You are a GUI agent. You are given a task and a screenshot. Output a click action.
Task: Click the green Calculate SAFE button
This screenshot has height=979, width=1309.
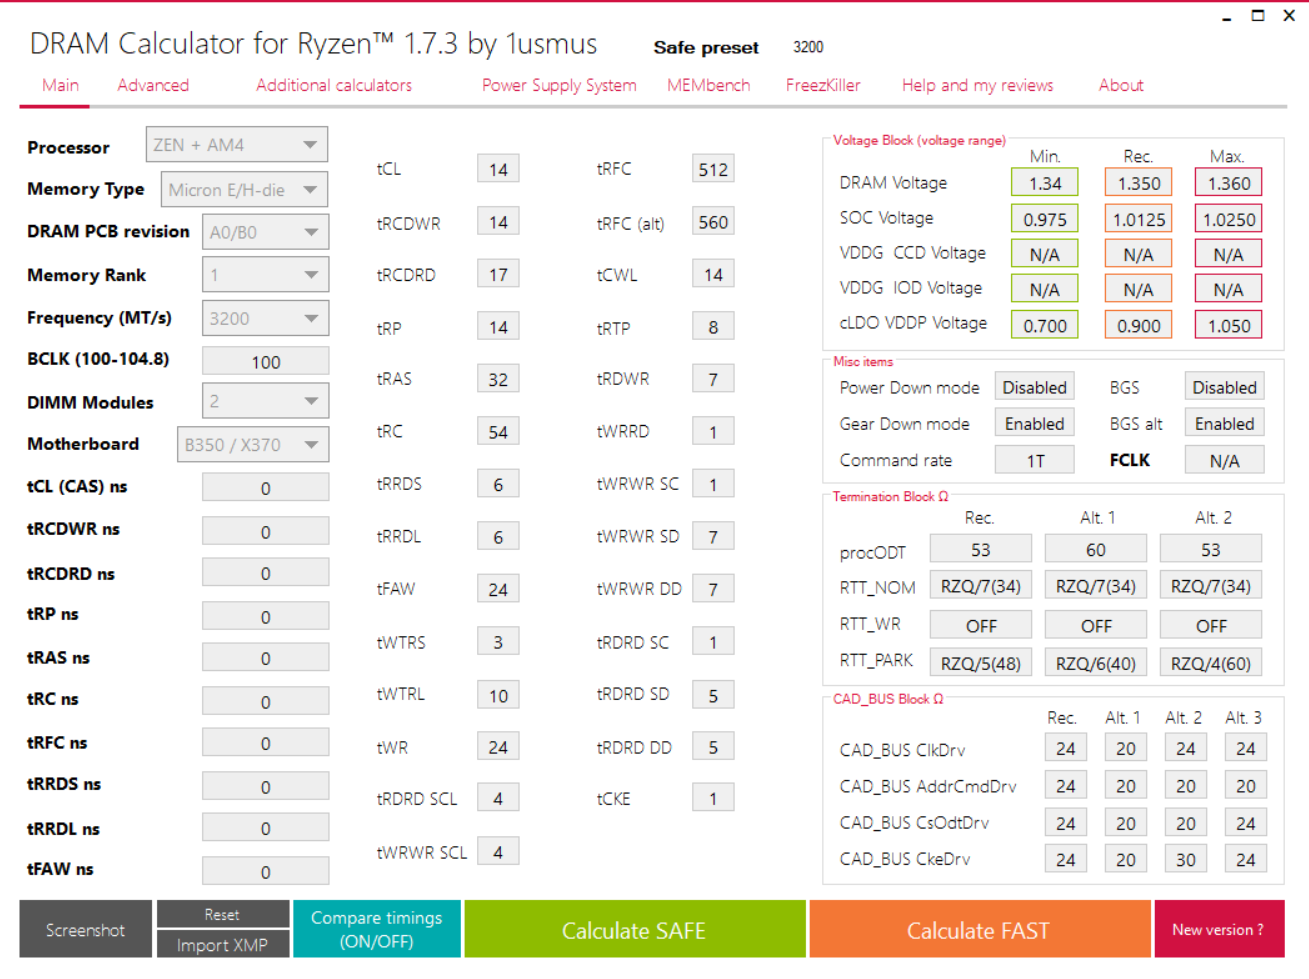[634, 930]
